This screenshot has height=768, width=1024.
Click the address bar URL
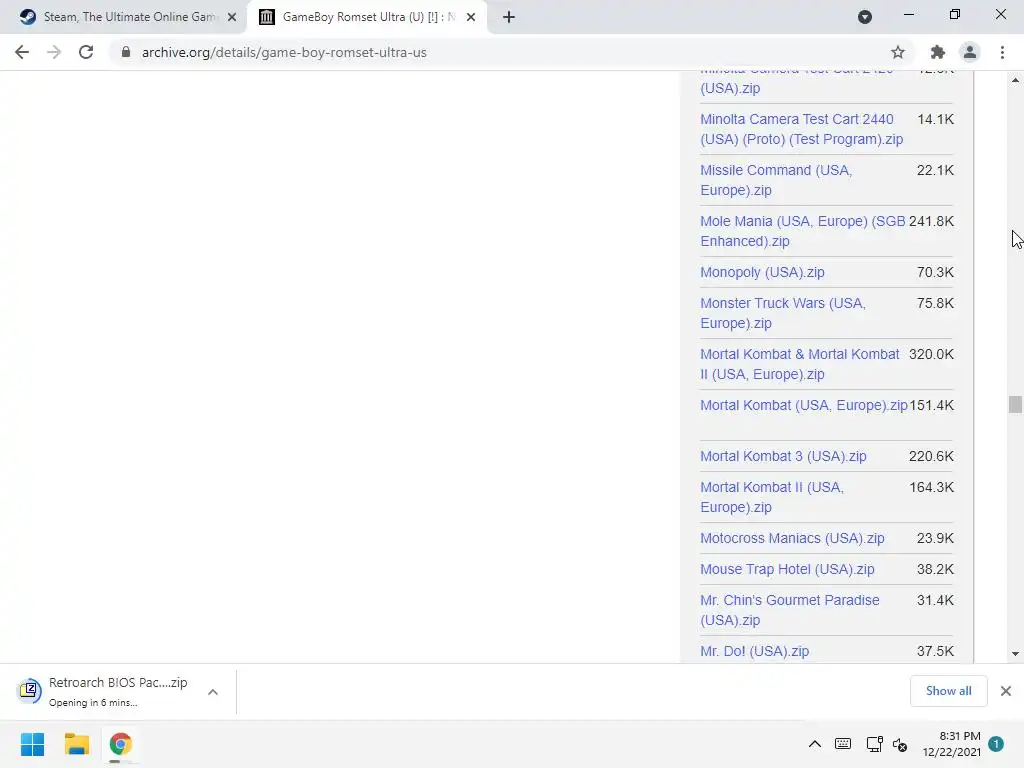(x=284, y=52)
